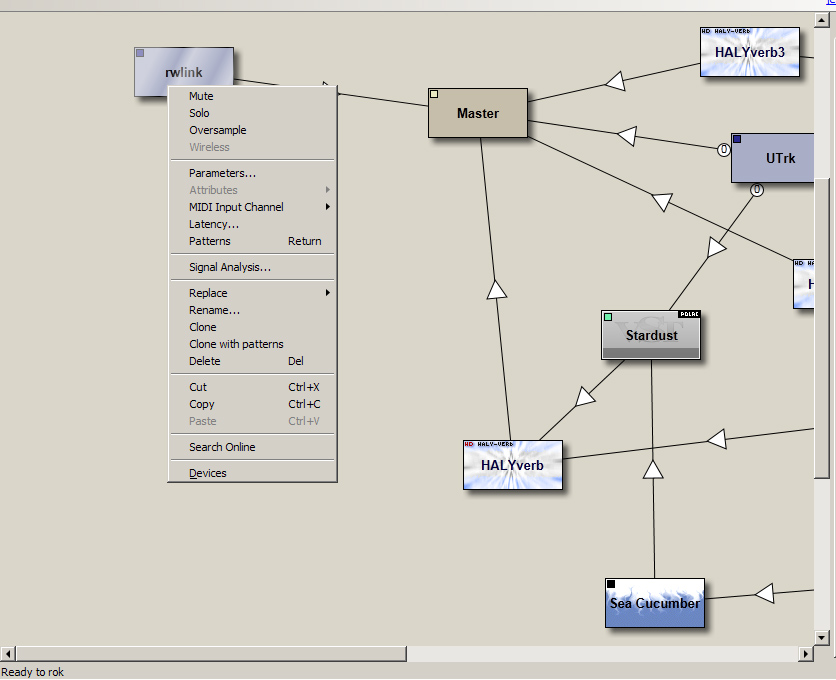The width and height of the screenshot is (836, 680).
Task: Click the amp triangle between HALYverb3 and Master
Action: 616,82
